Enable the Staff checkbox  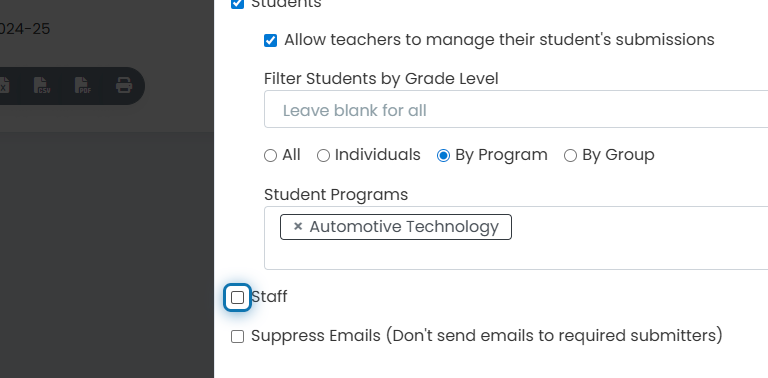click(x=238, y=297)
